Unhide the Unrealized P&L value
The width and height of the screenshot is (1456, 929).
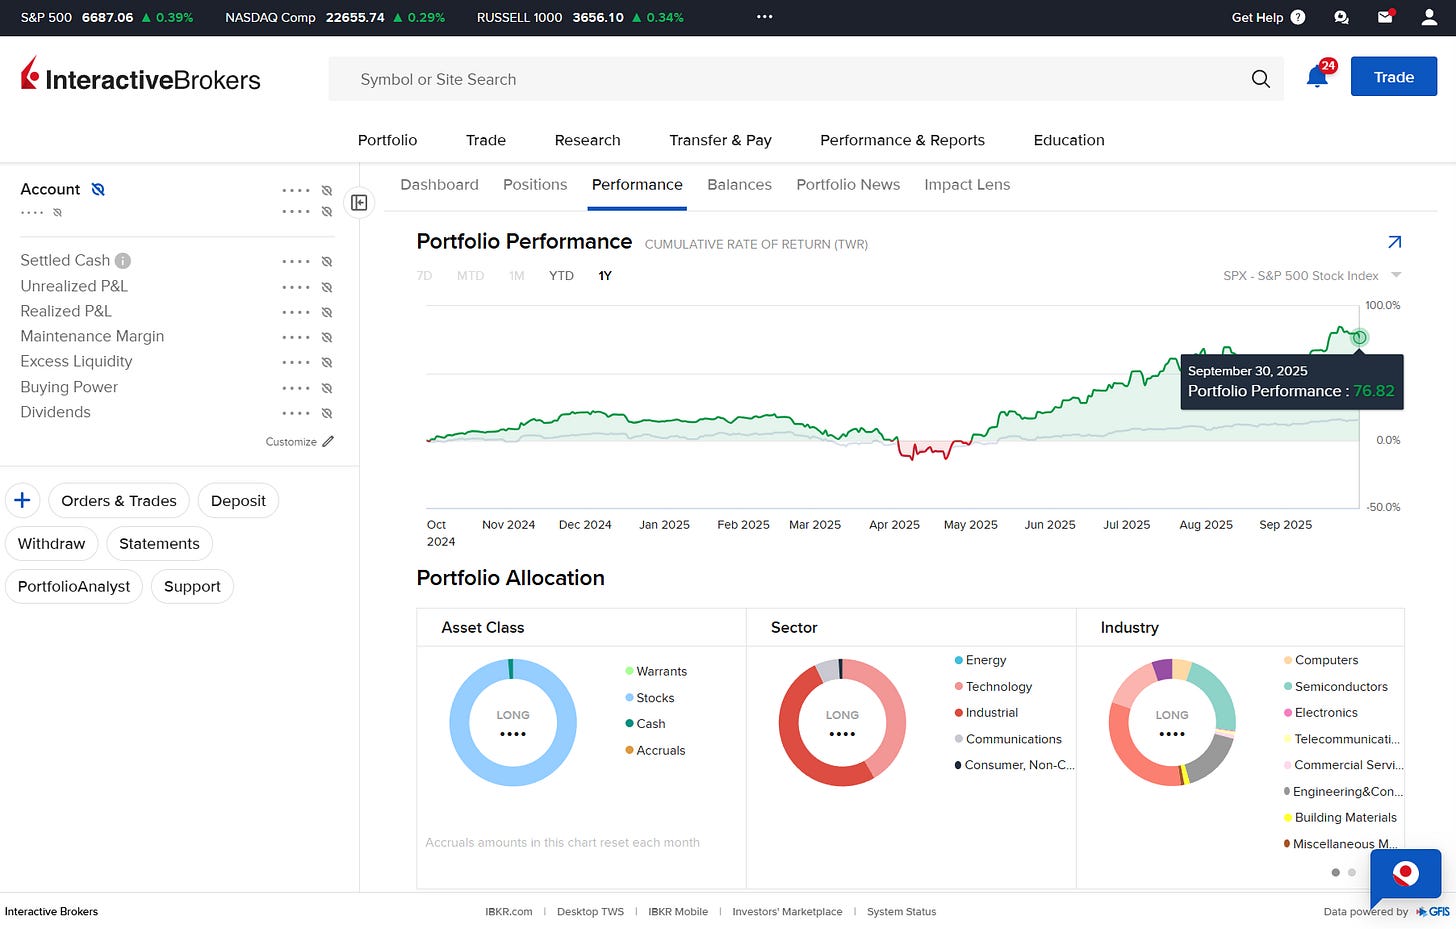click(327, 287)
